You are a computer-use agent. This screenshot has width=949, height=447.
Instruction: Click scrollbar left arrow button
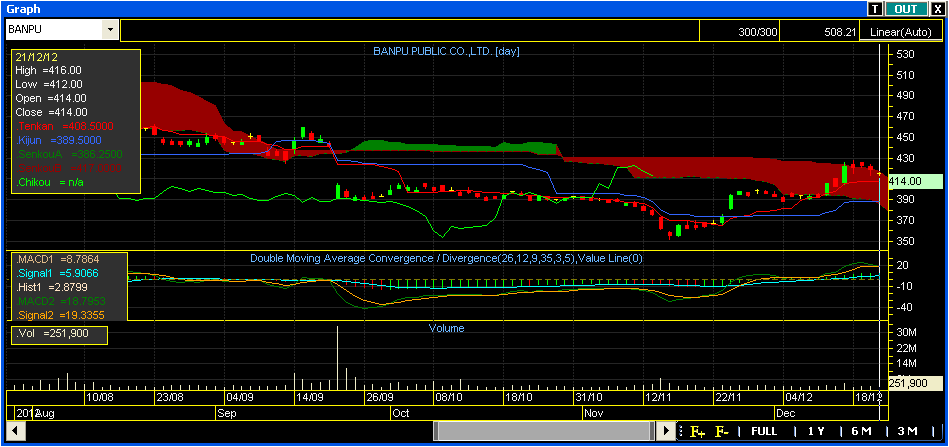point(15,431)
